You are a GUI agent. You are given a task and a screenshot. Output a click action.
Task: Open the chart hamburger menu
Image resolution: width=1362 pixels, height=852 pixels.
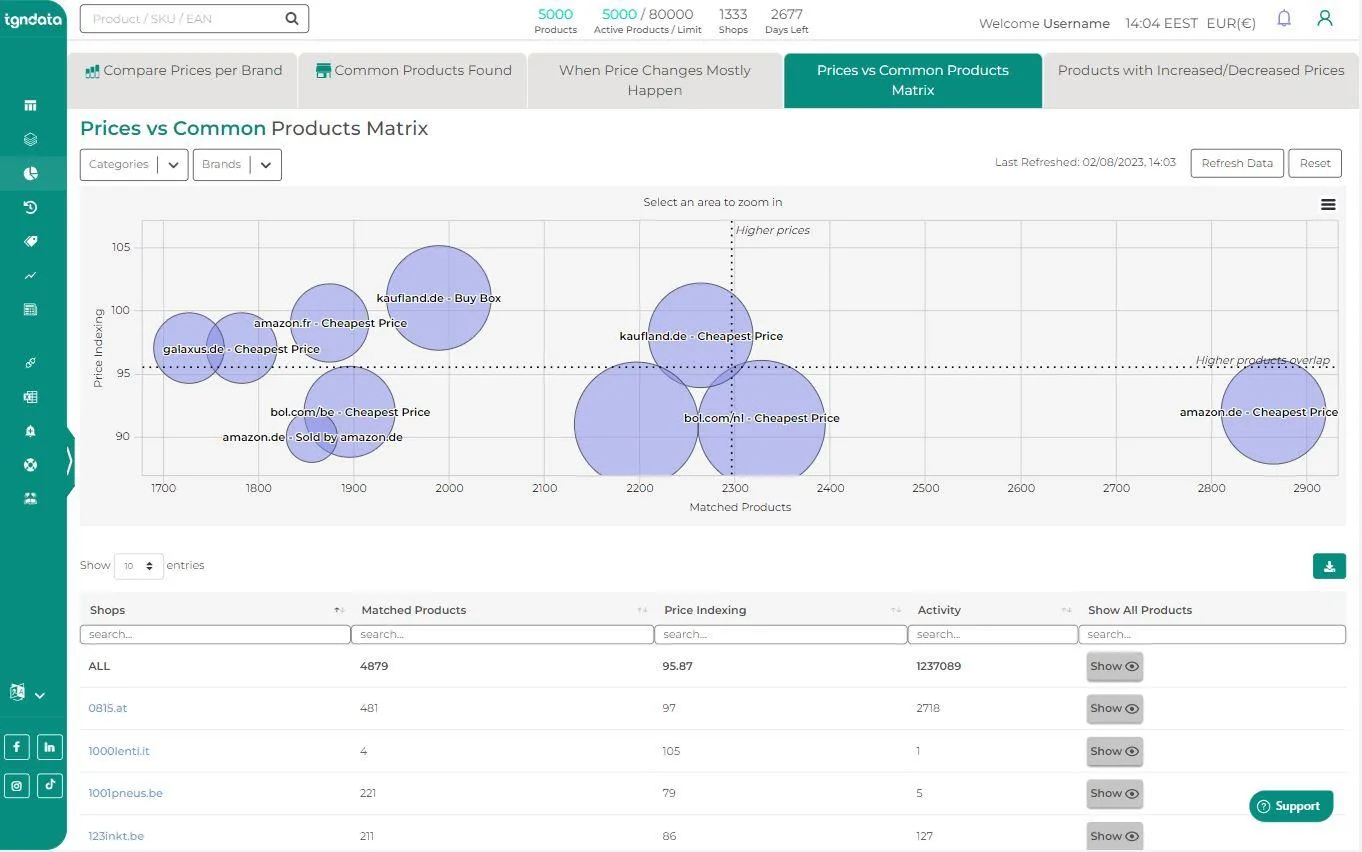click(1328, 204)
